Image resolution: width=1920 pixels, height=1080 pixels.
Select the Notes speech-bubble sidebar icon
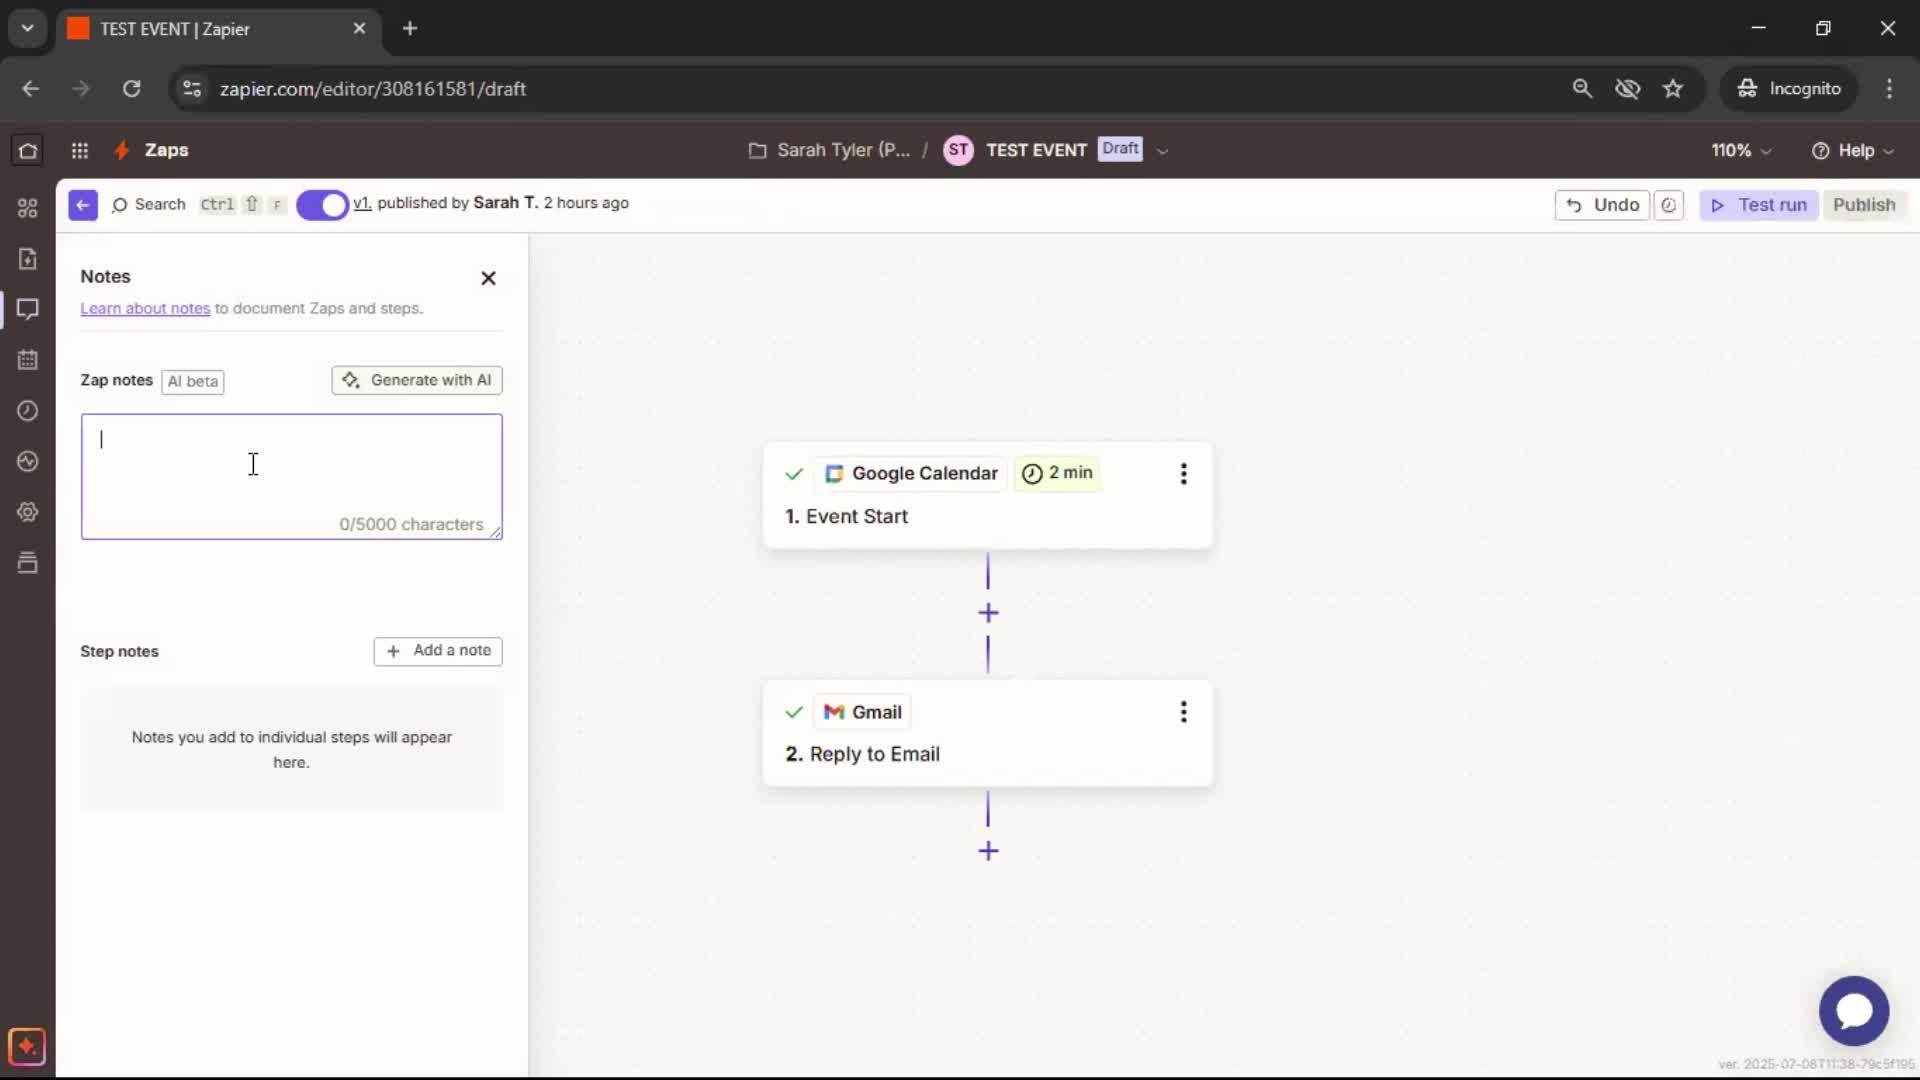click(x=28, y=309)
